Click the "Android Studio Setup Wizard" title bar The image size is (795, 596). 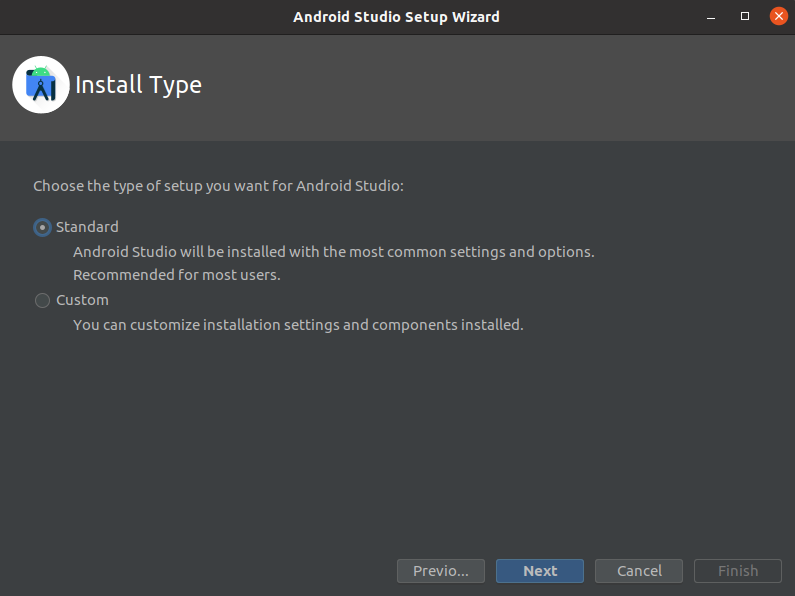pos(396,17)
